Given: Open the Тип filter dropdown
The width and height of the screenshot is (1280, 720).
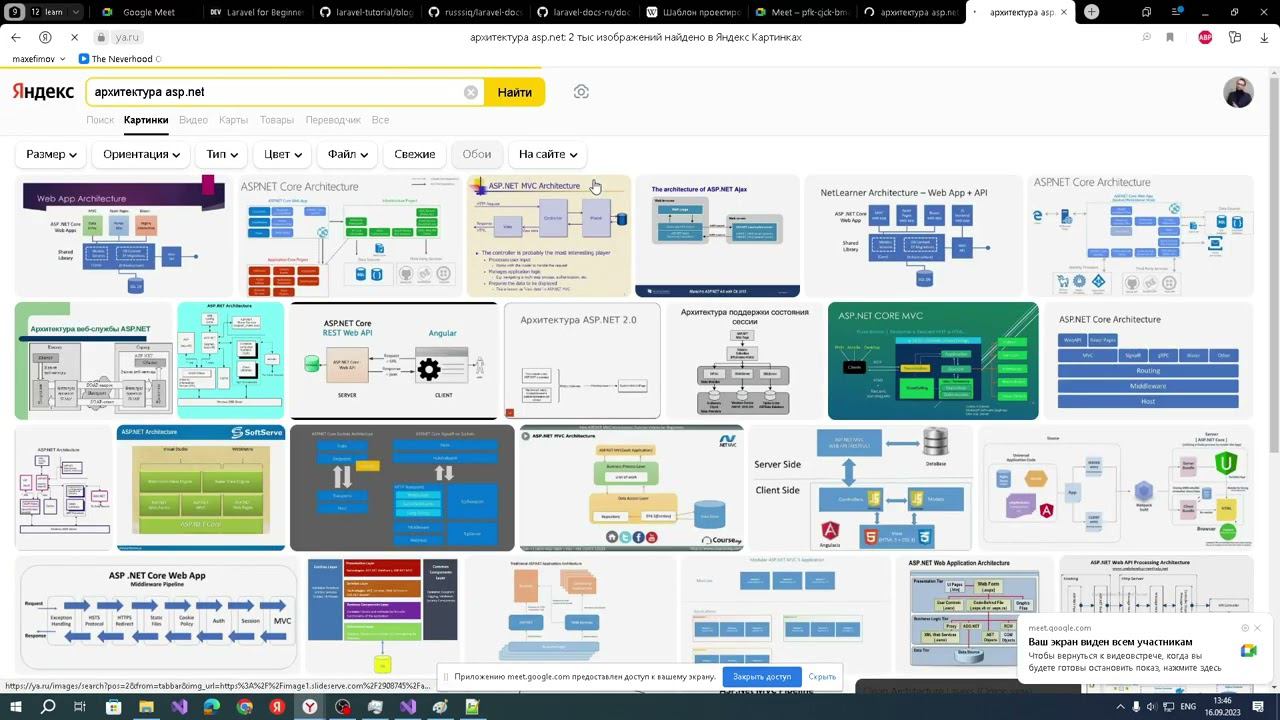Looking at the screenshot, I should (222, 154).
